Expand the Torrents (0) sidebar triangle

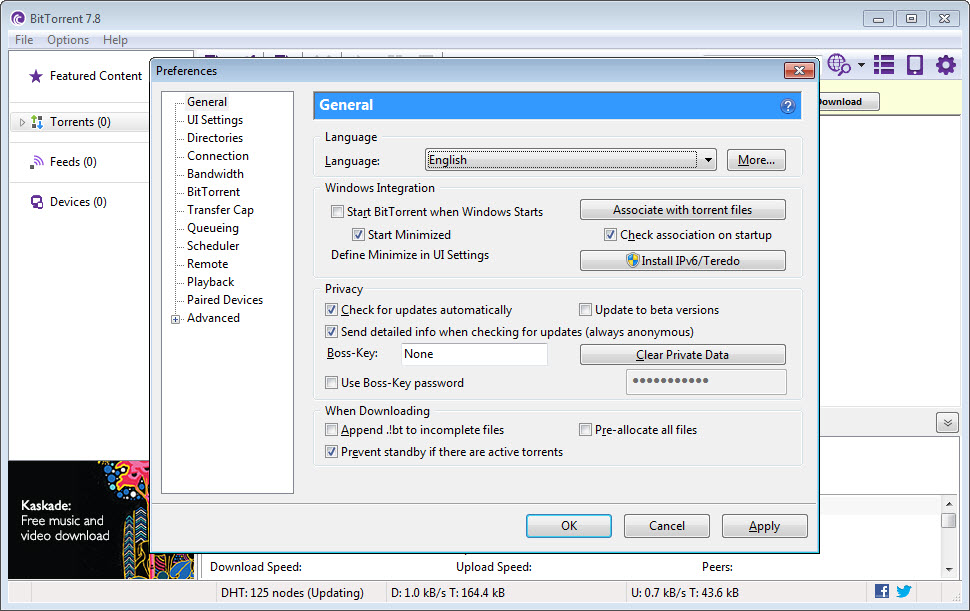(x=22, y=122)
